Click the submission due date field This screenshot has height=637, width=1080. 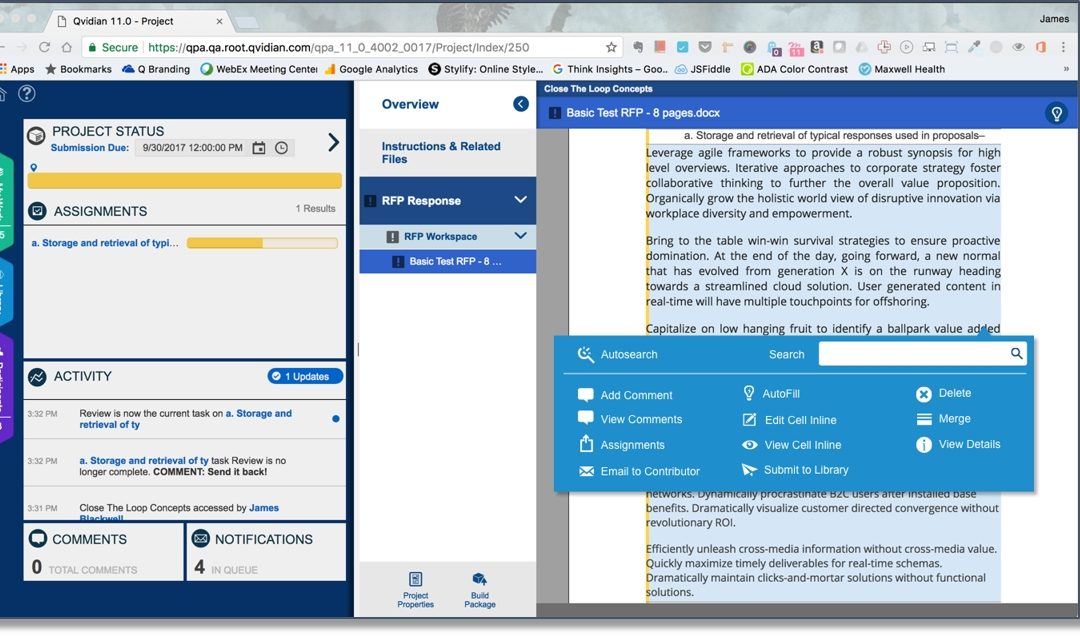coord(192,148)
